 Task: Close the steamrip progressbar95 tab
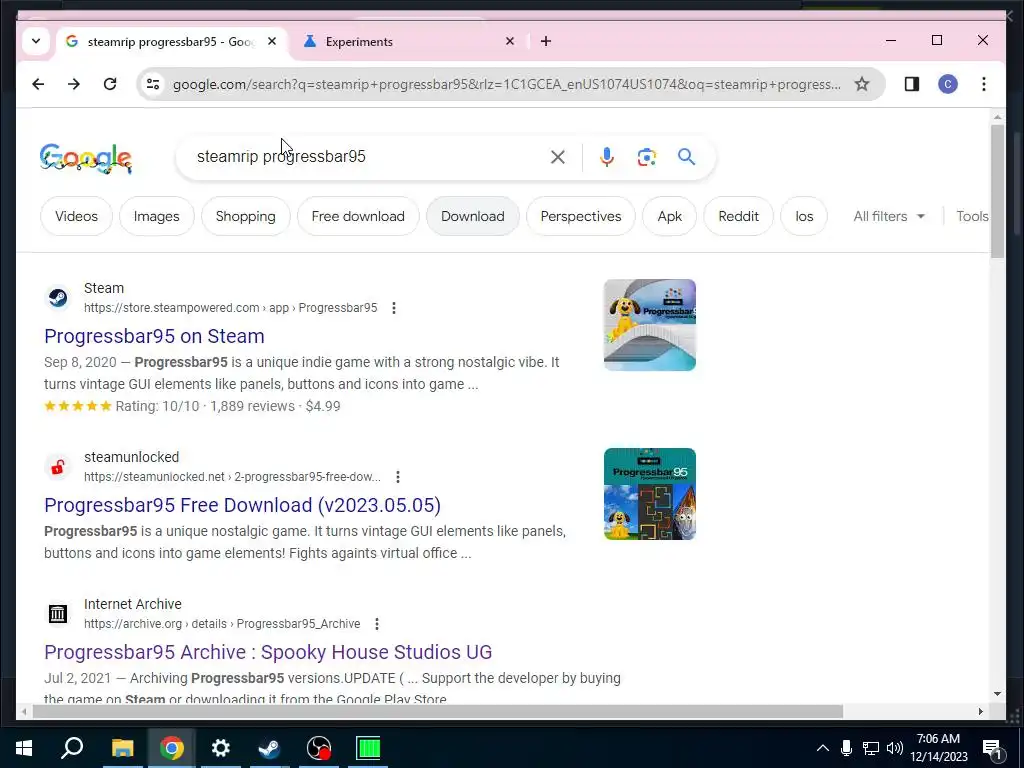coord(272,41)
